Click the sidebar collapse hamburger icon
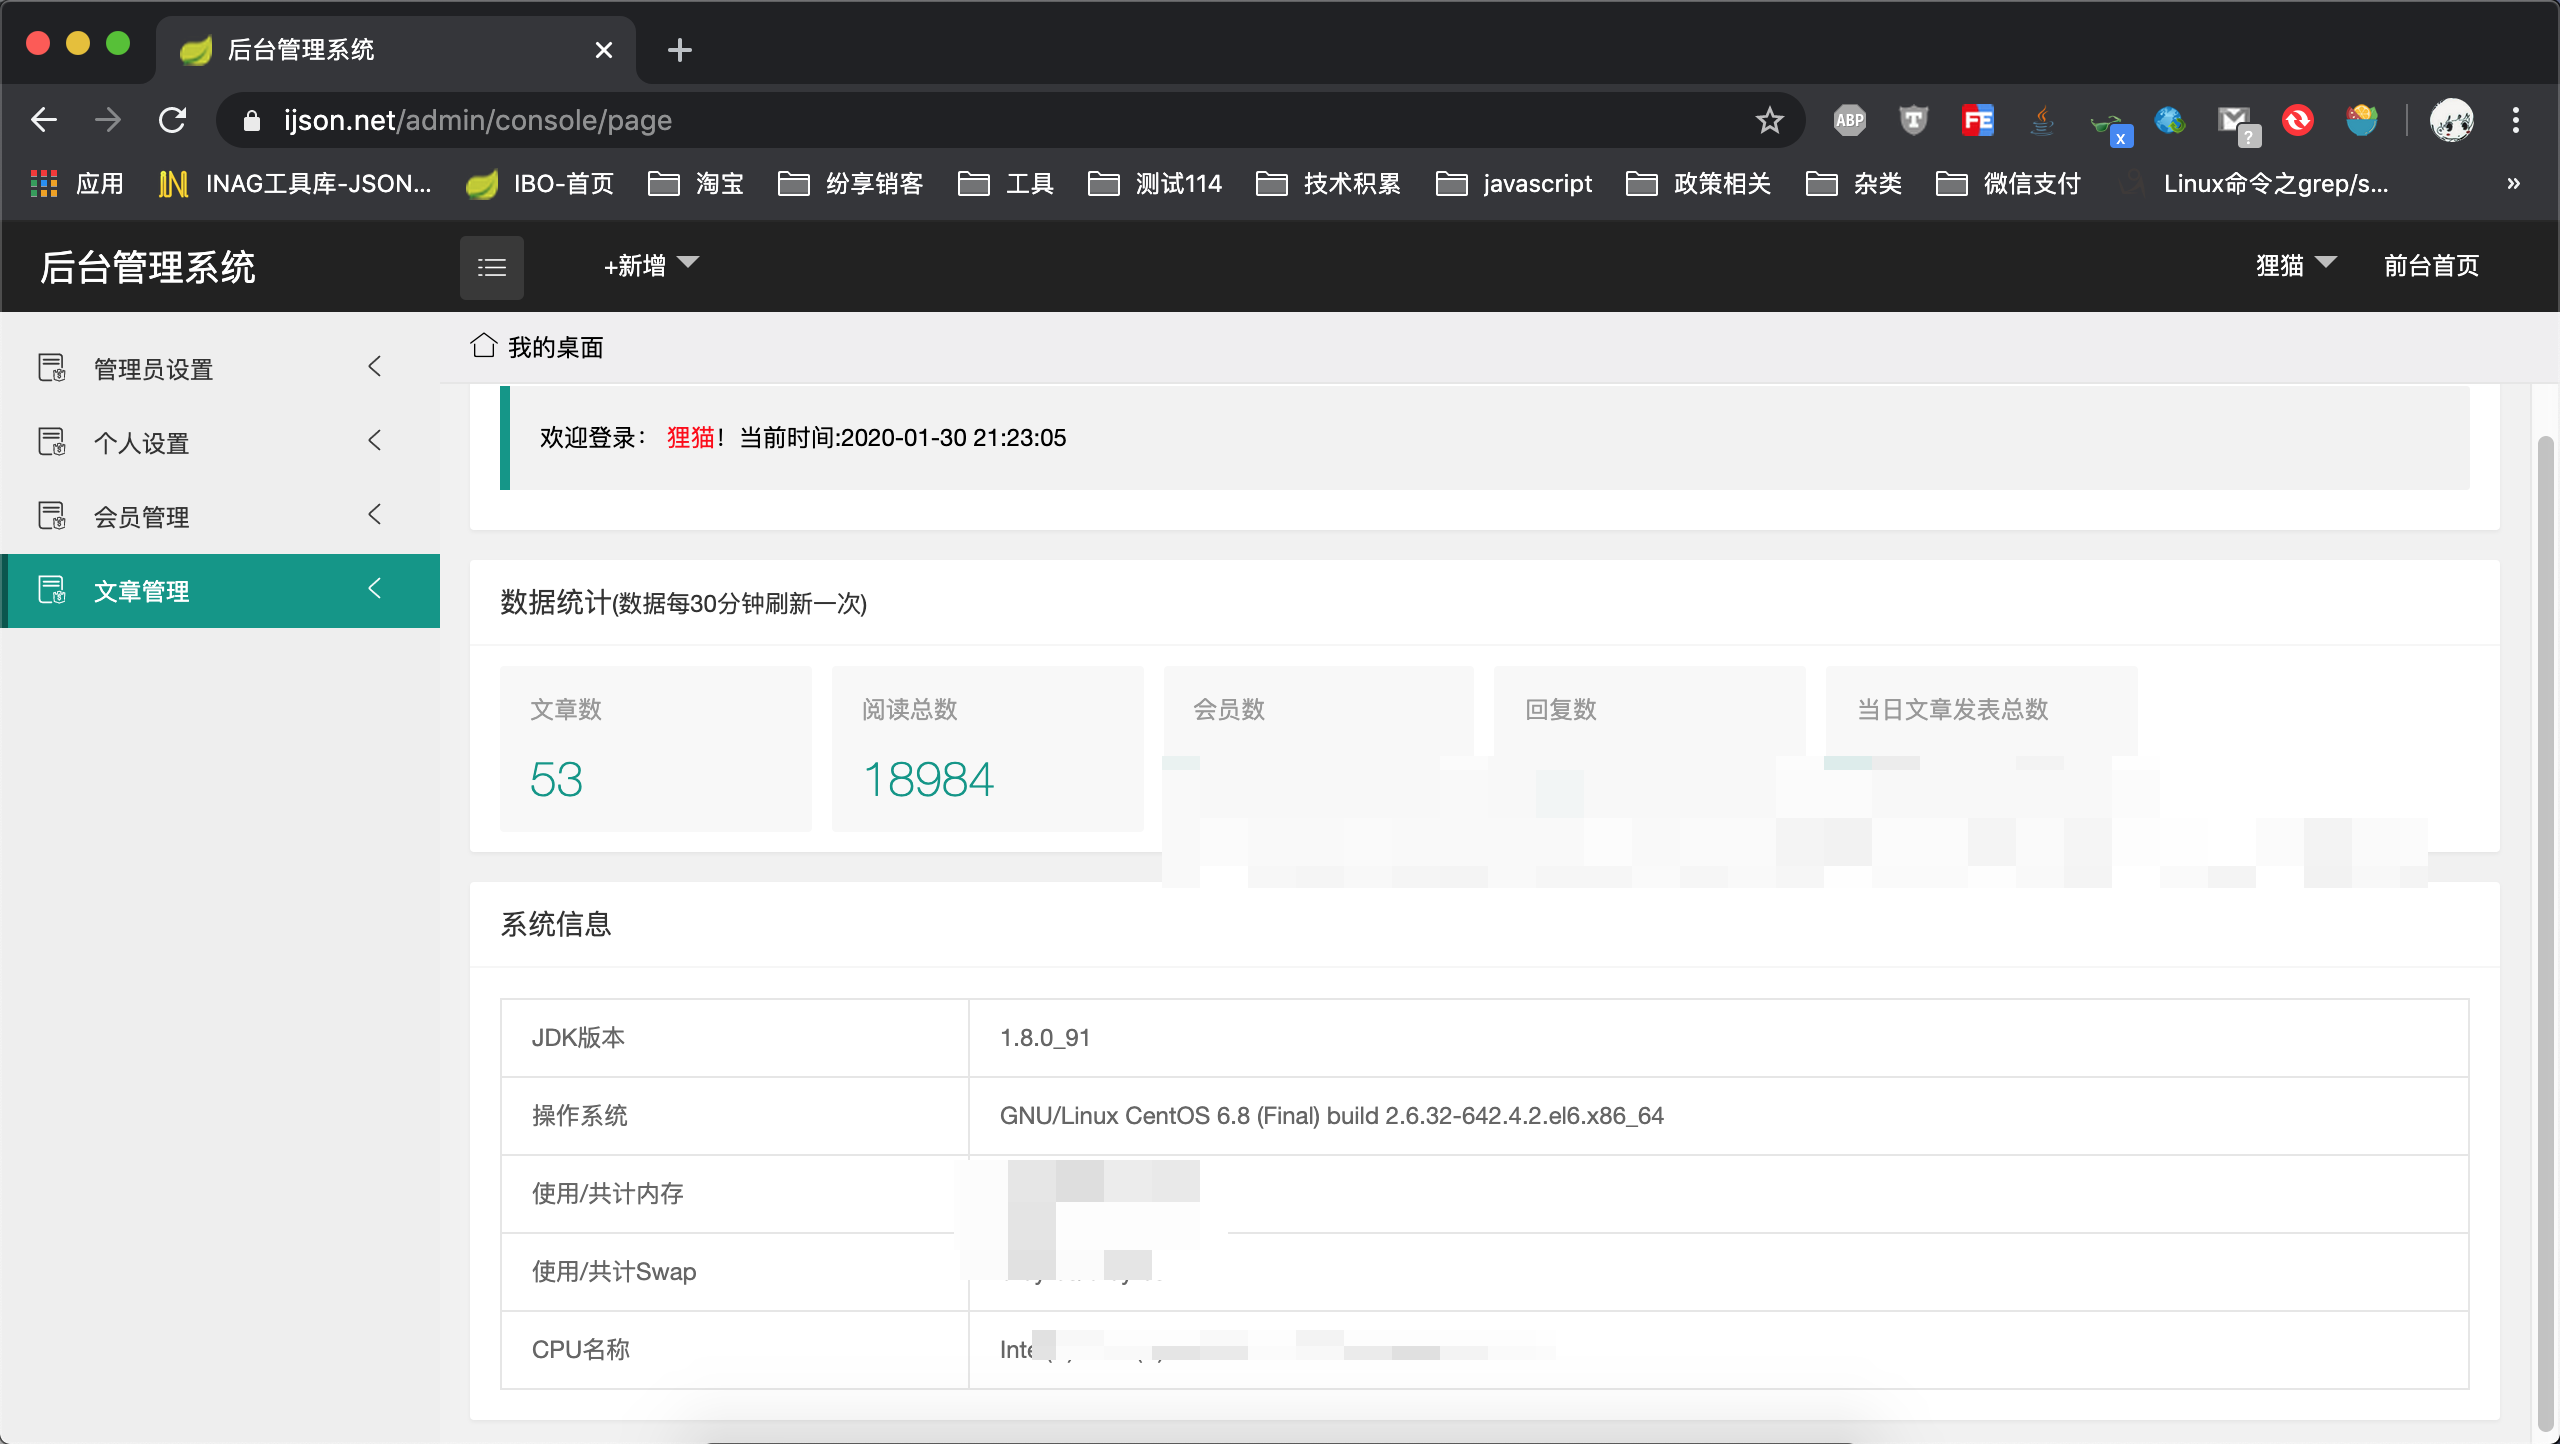 (x=491, y=267)
